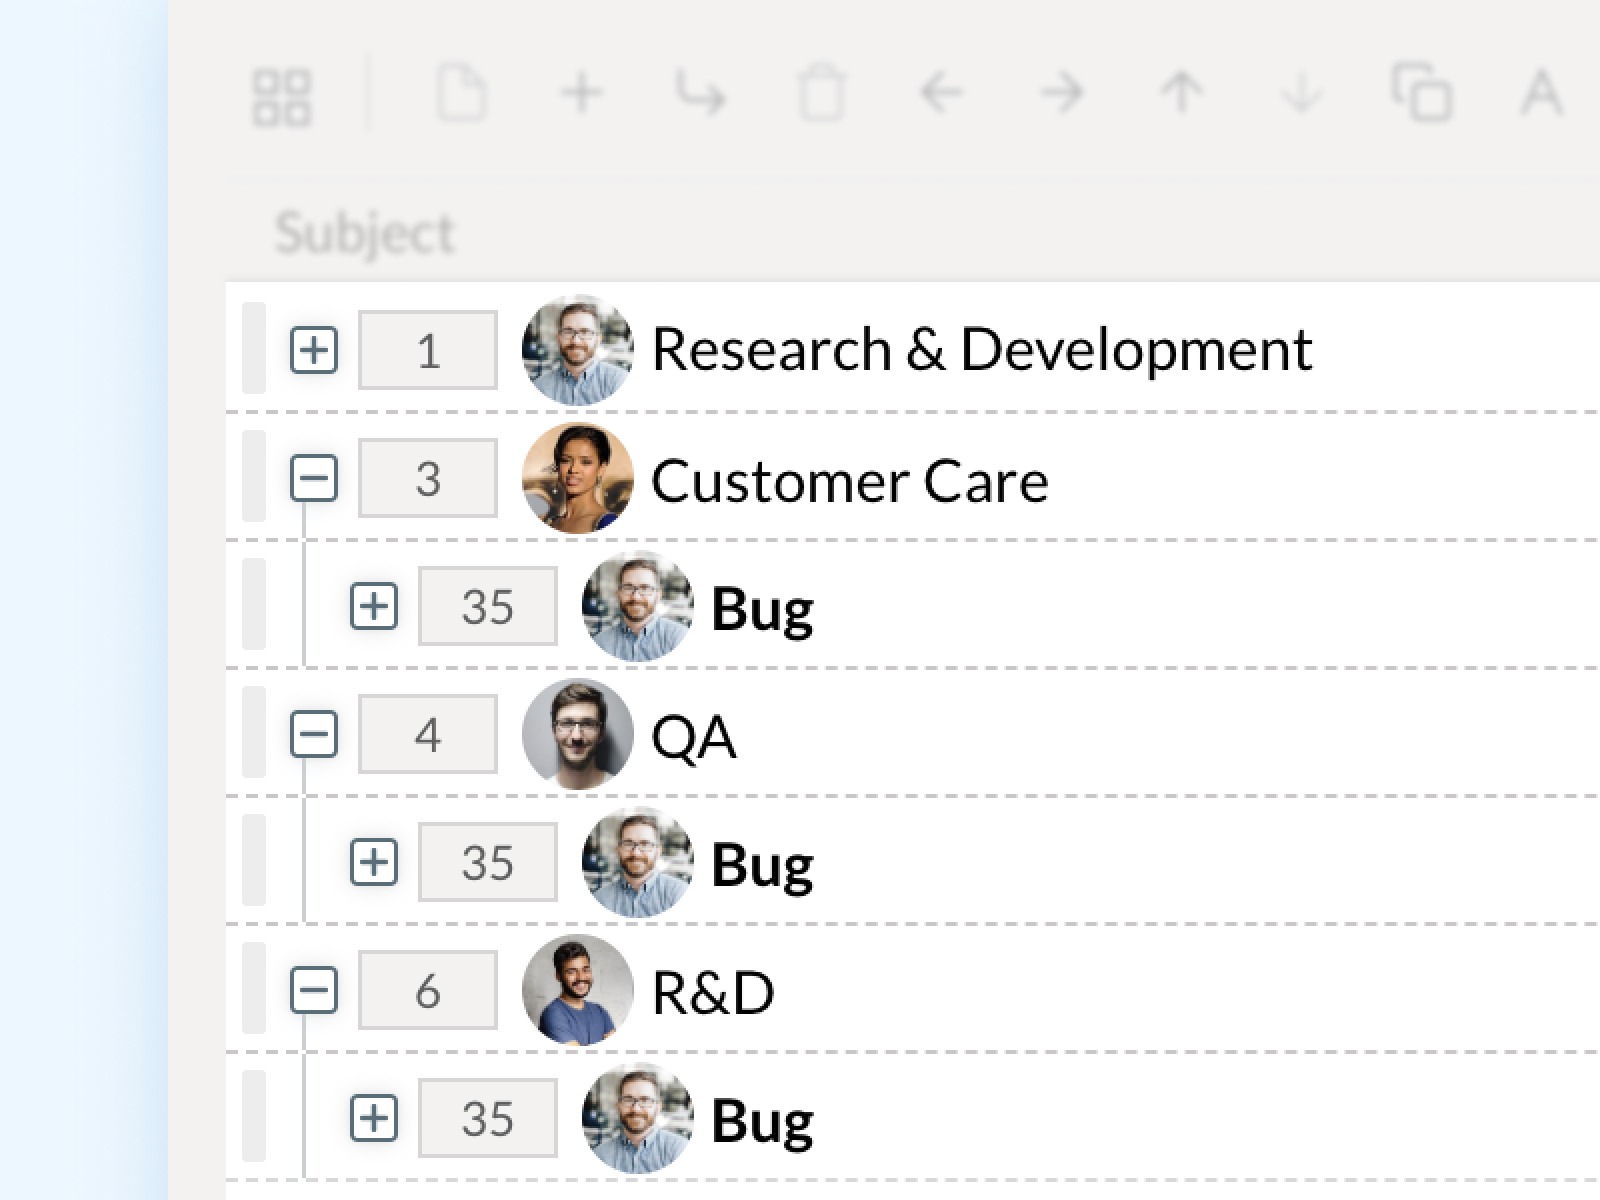The width and height of the screenshot is (1600, 1200).
Task: Collapse the R&D row
Action: (314, 991)
